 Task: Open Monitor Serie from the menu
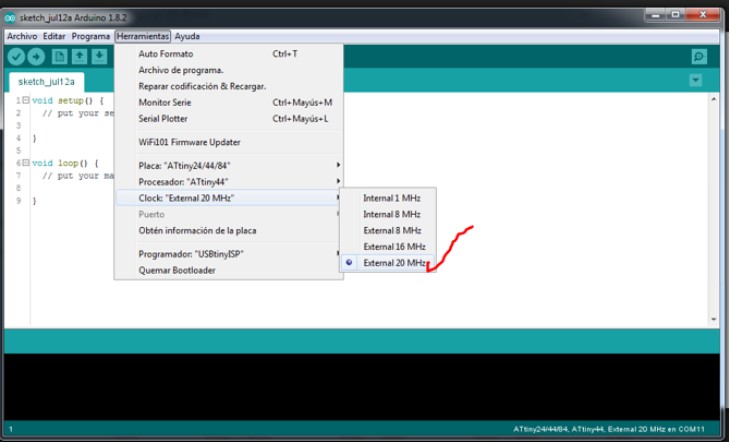[x=229, y=102]
